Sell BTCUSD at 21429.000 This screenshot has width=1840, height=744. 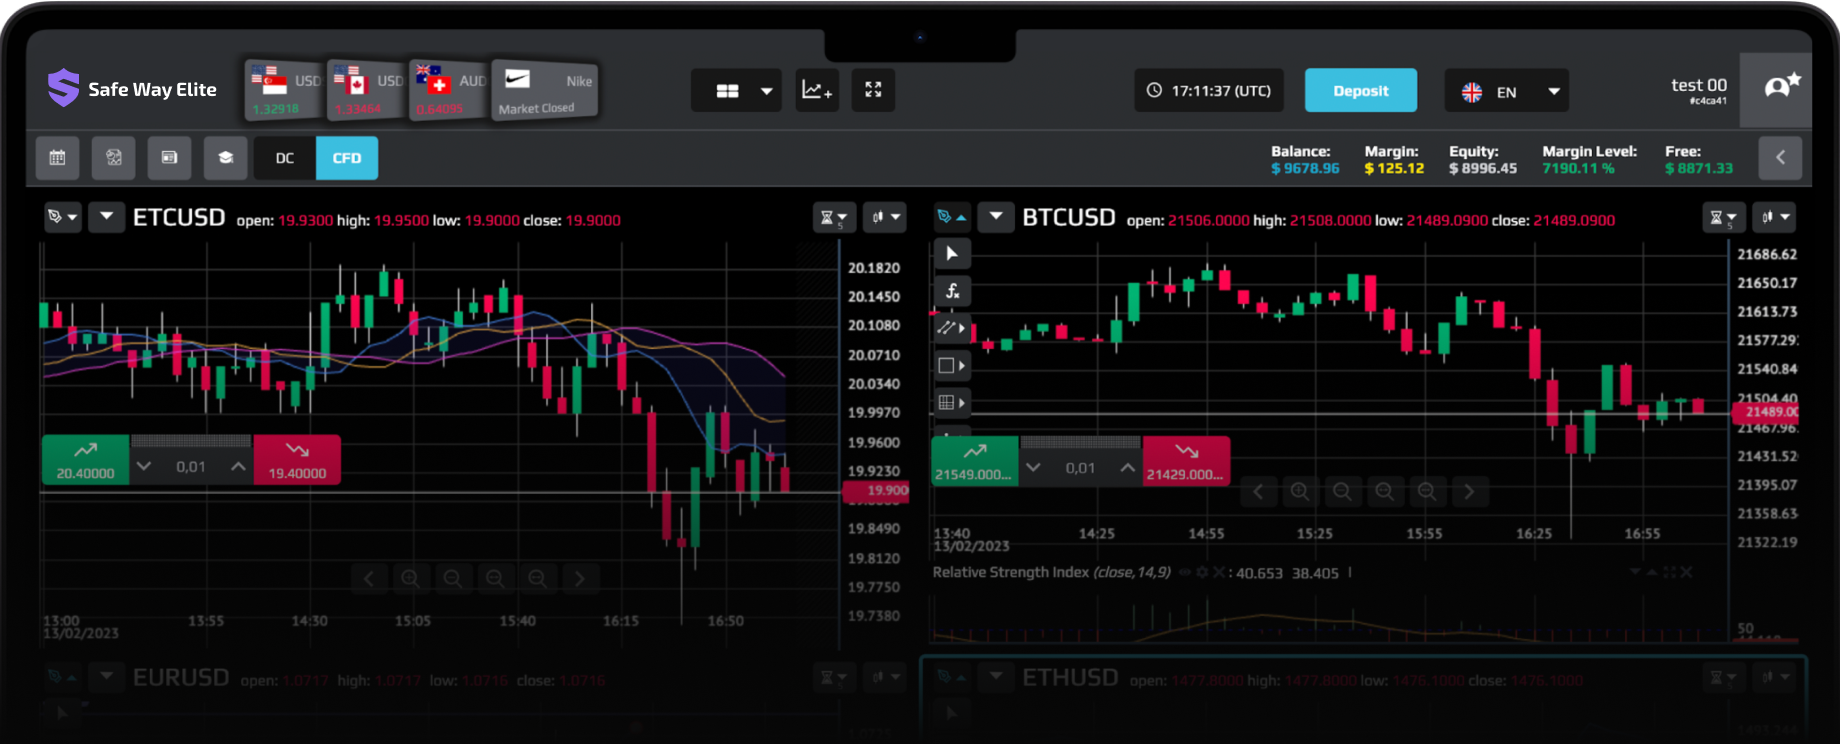(x=1186, y=461)
